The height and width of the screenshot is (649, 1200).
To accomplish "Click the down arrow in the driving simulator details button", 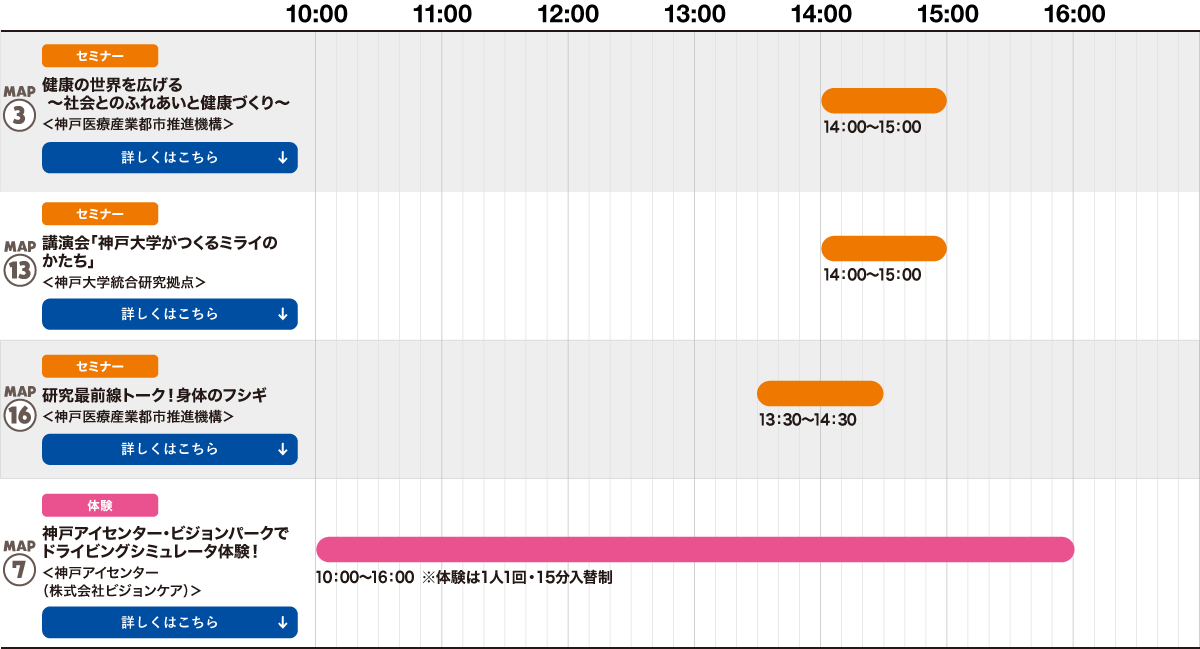I will pos(282,622).
